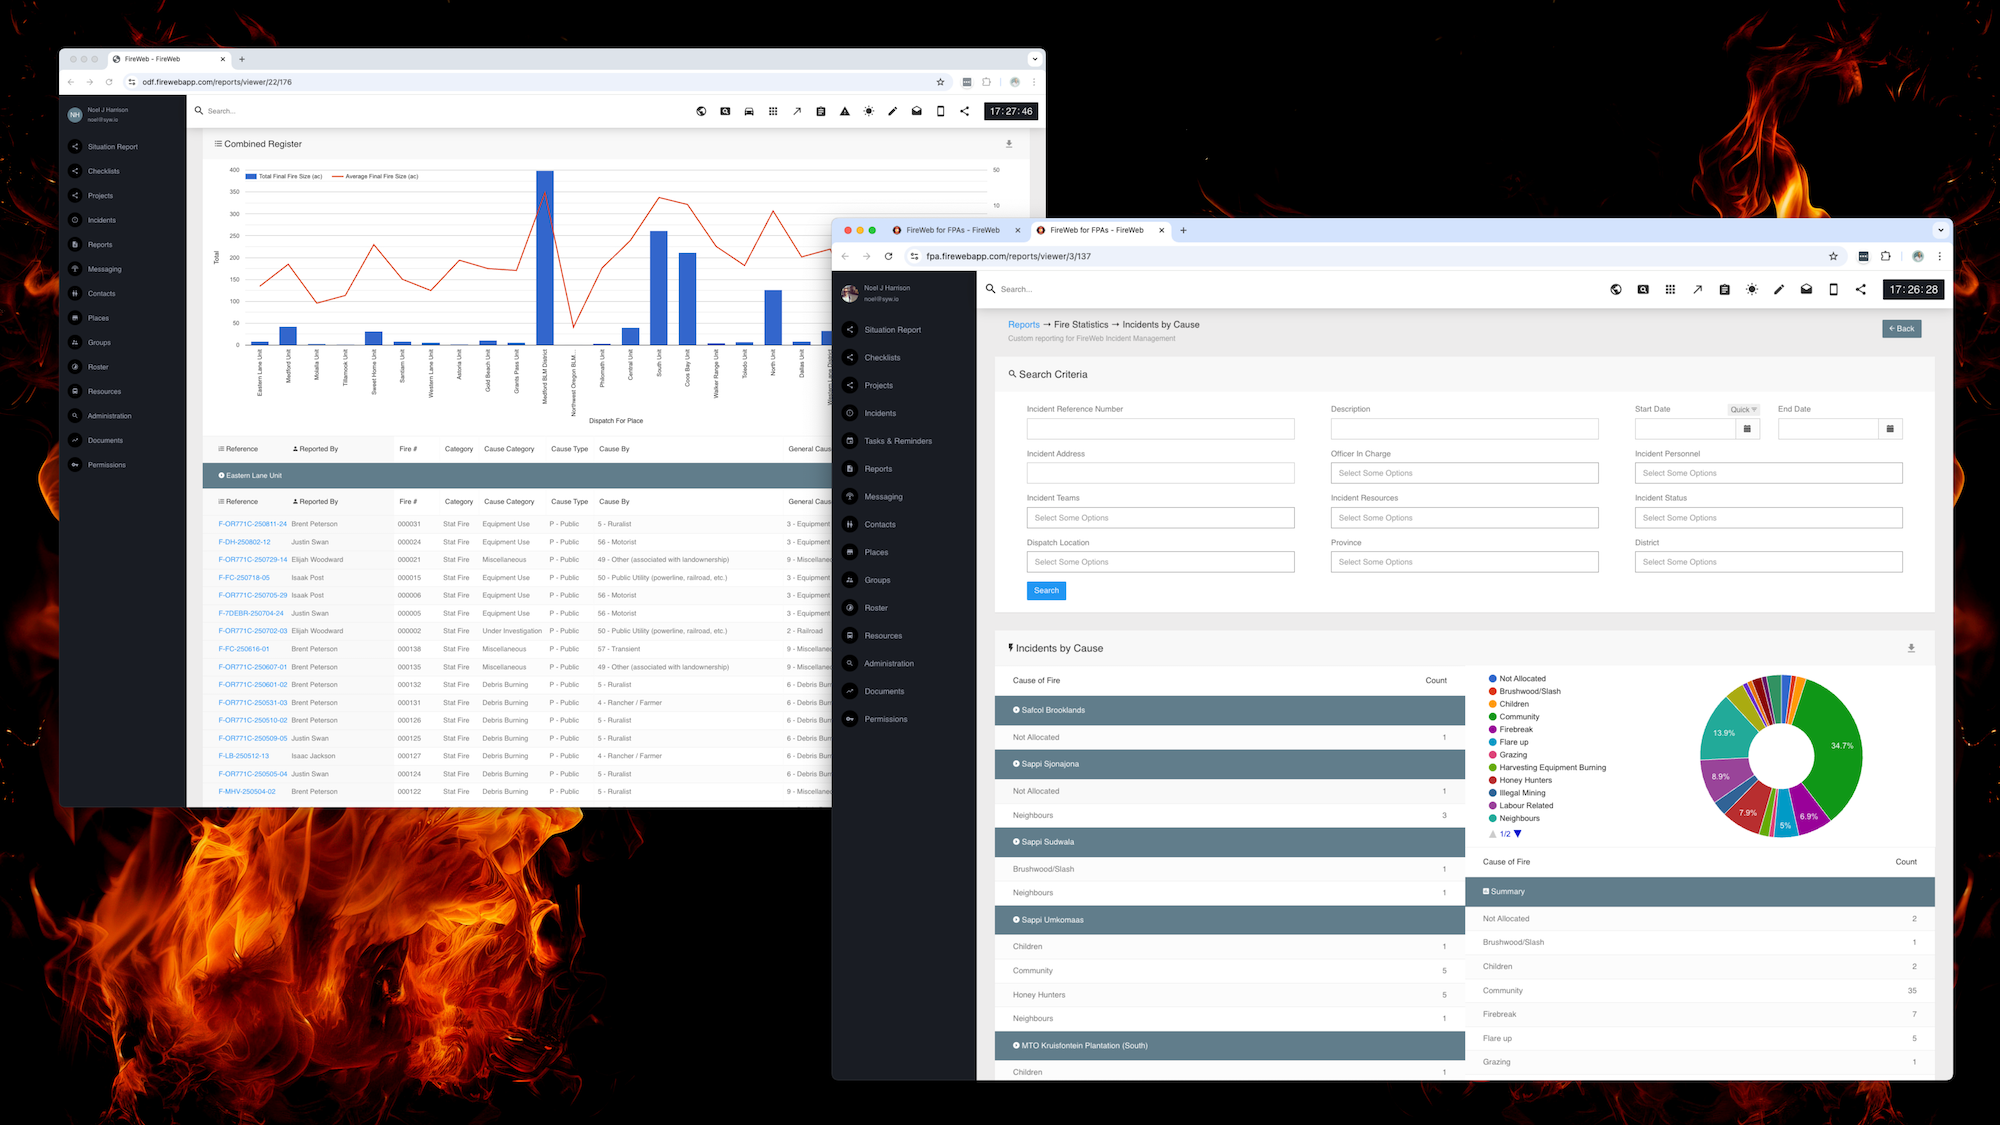Image resolution: width=2000 pixels, height=1125 pixels.
Task: Click the globe icon in FPA toolbar
Action: pyautogui.click(x=1616, y=289)
